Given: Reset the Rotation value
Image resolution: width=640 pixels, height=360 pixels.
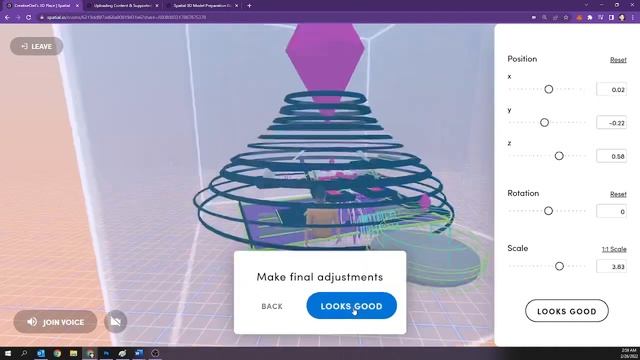Looking at the screenshot, I should tap(618, 194).
